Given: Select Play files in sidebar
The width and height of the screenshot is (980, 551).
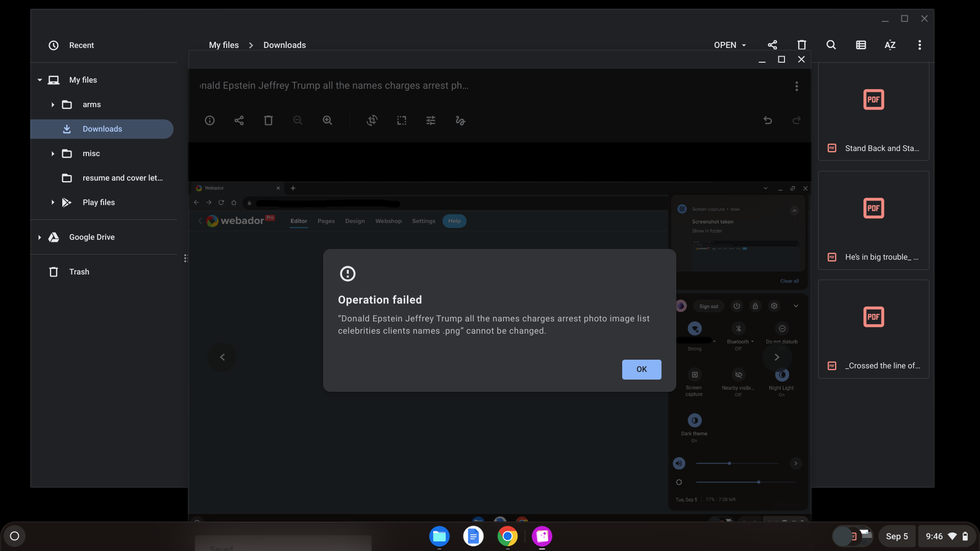Looking at the screenshot, I should click(99, 202).
